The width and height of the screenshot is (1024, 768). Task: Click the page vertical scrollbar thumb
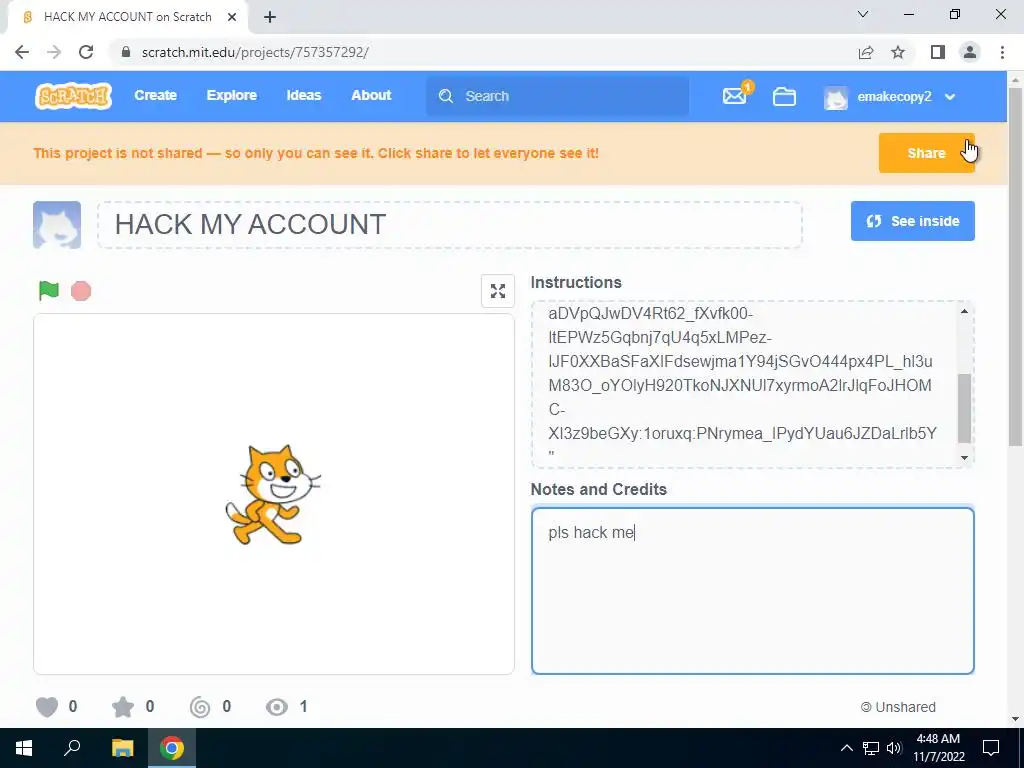click(x=1016, y=266)
